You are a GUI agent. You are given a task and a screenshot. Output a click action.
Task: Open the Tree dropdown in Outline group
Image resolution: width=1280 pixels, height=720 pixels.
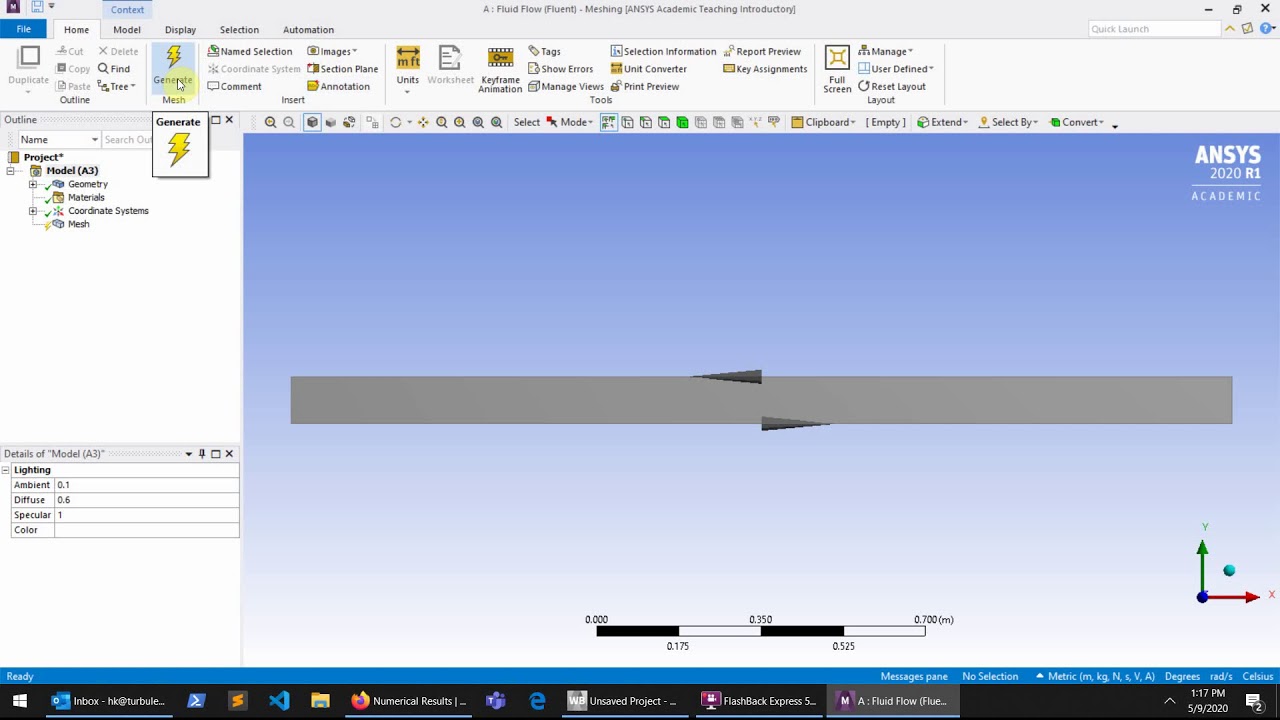116,86
